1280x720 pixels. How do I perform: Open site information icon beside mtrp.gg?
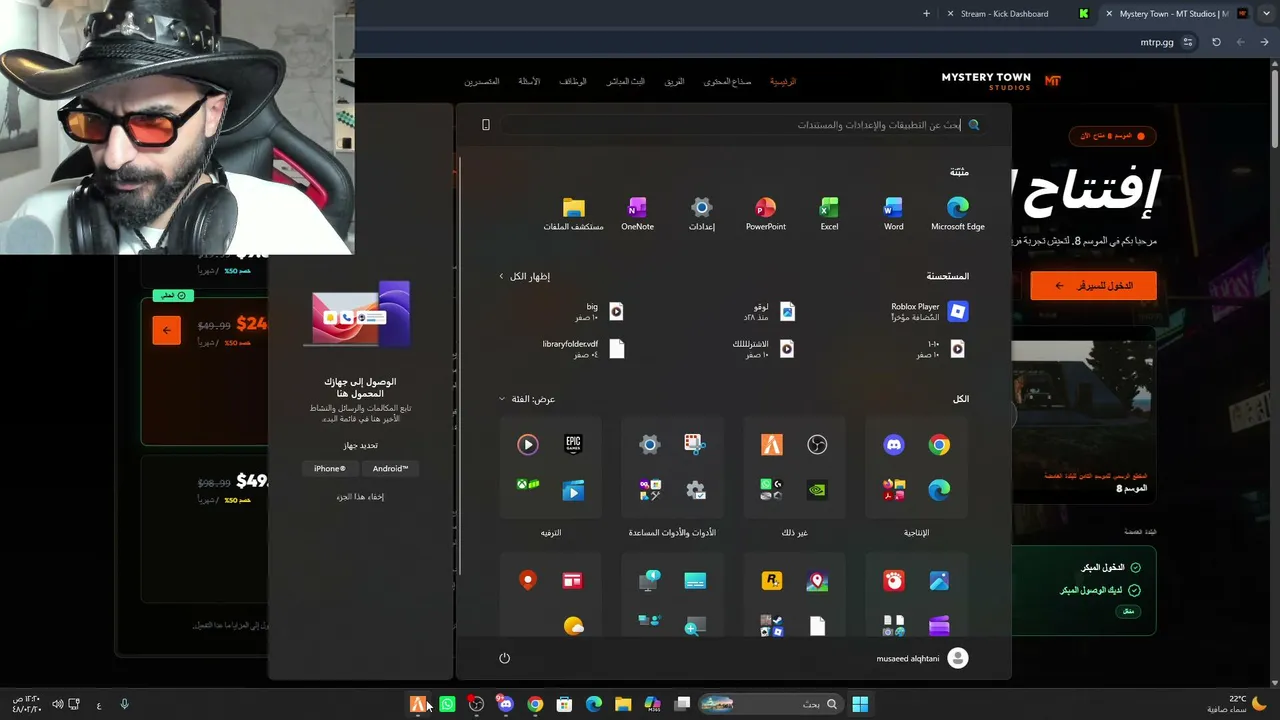pyautogui.click(x=1187, y=42)
